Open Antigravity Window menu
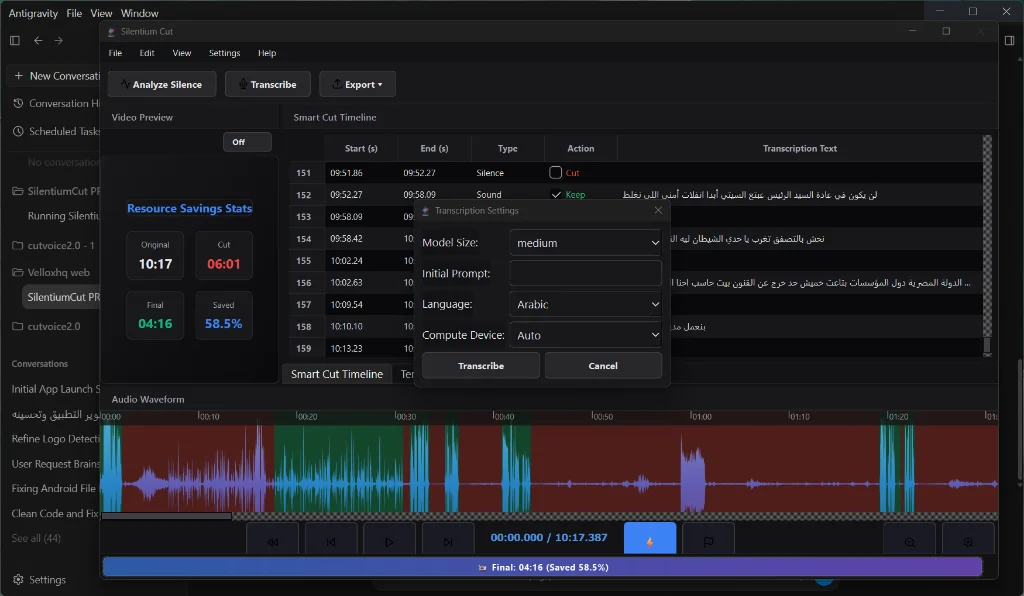The width and height of the screenshot is (1024, 596). [140, 13]
